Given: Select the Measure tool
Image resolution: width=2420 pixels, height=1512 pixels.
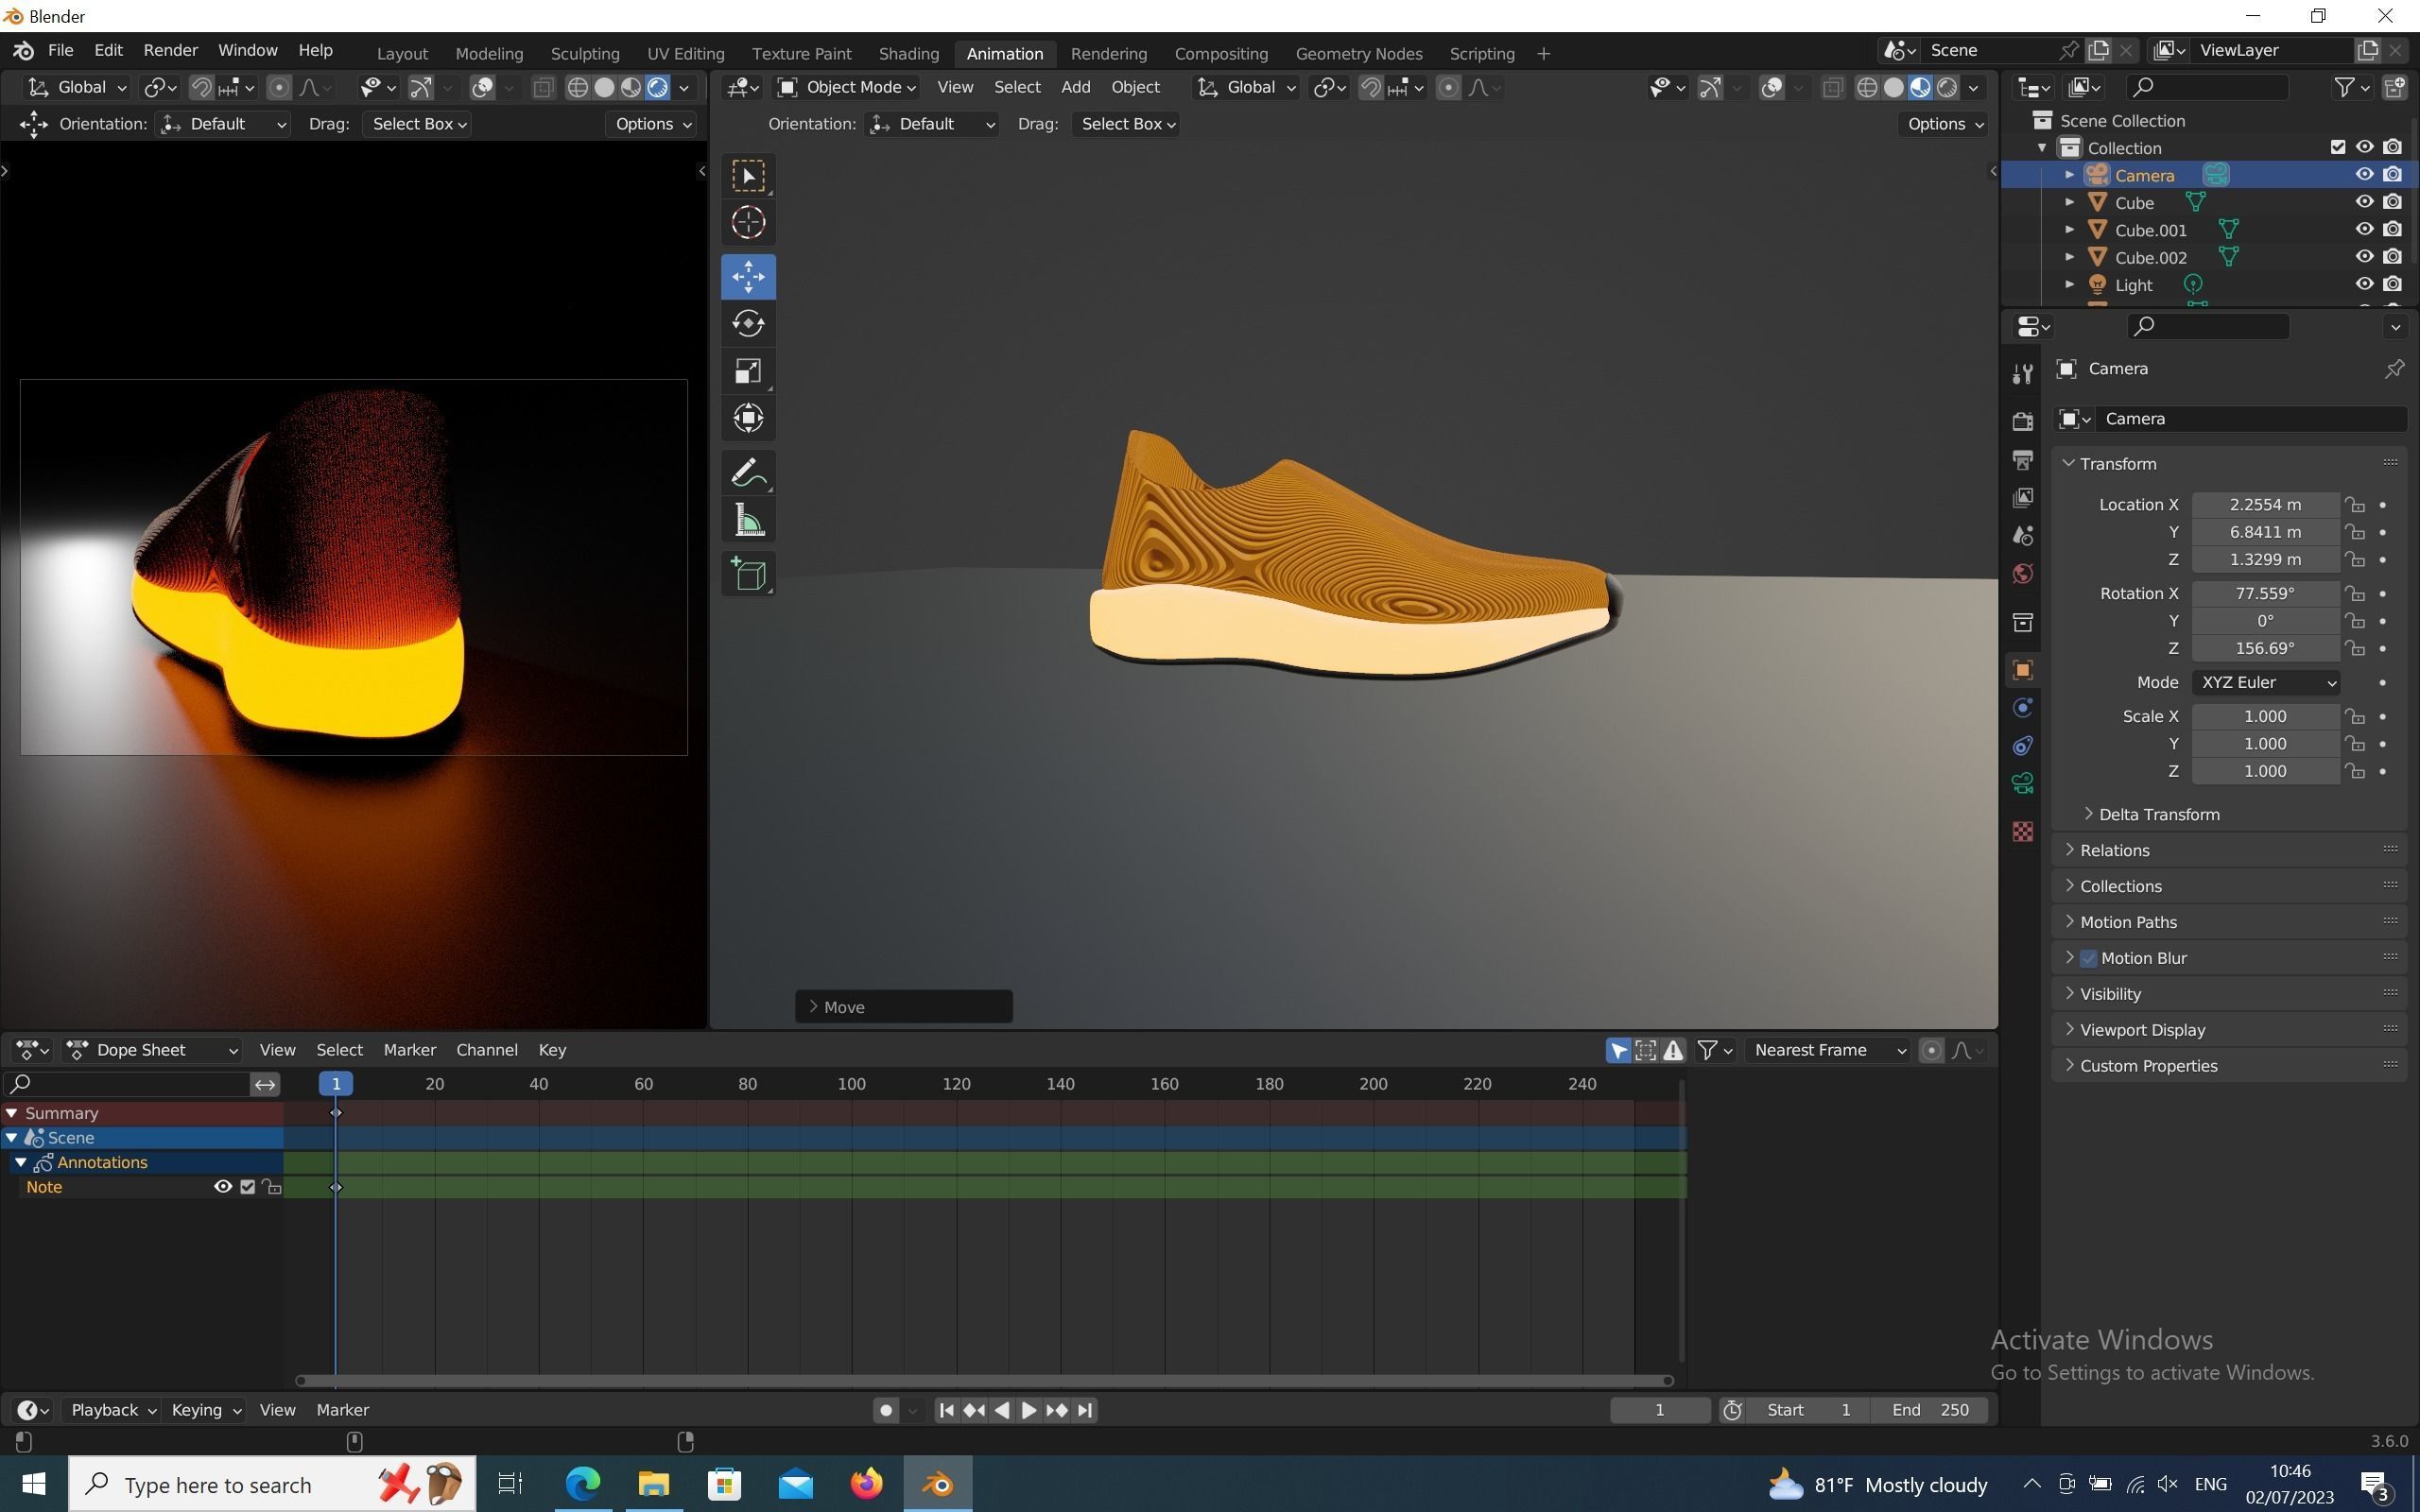Looking at the screenshot, I should pos(748,520).
